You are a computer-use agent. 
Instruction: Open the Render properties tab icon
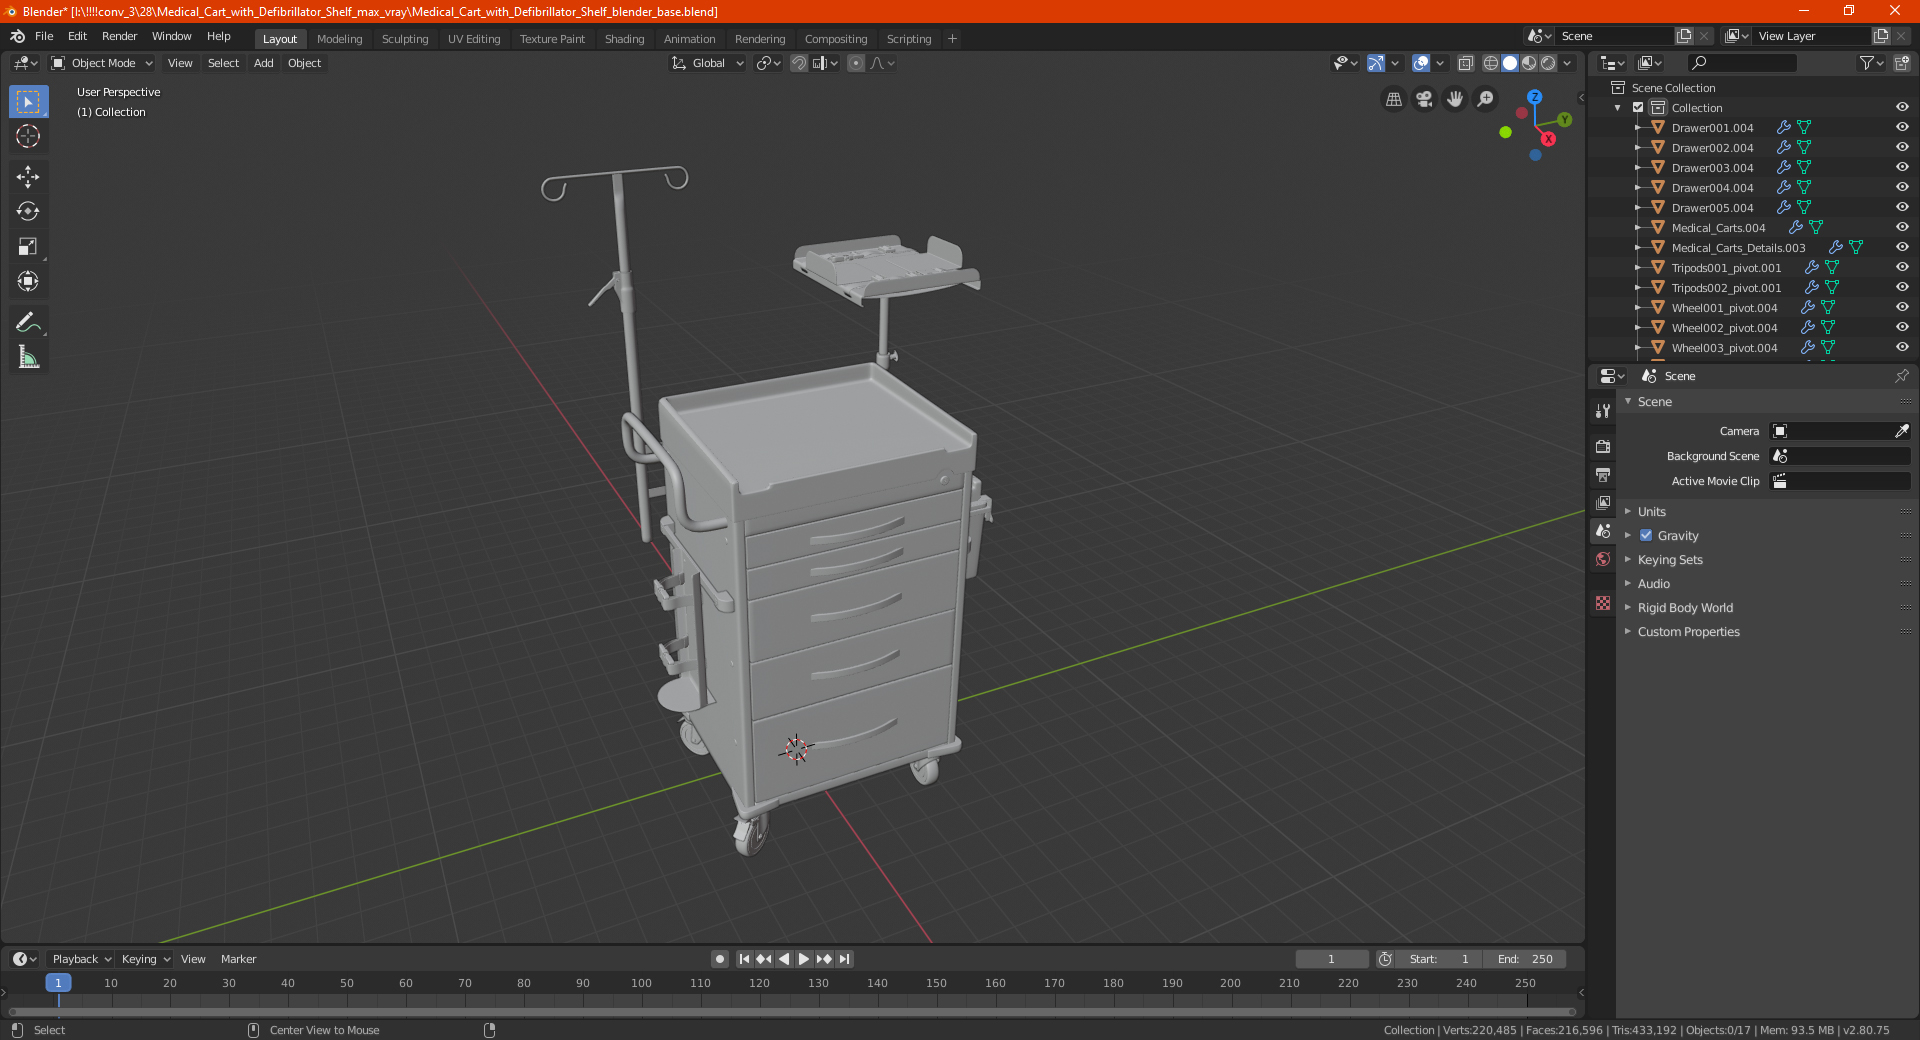1603,446
